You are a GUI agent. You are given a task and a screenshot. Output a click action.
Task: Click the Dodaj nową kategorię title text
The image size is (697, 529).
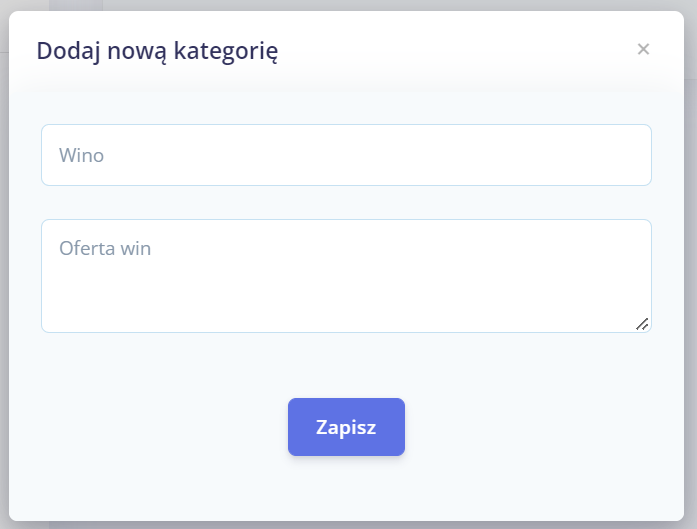pos(157,50)
